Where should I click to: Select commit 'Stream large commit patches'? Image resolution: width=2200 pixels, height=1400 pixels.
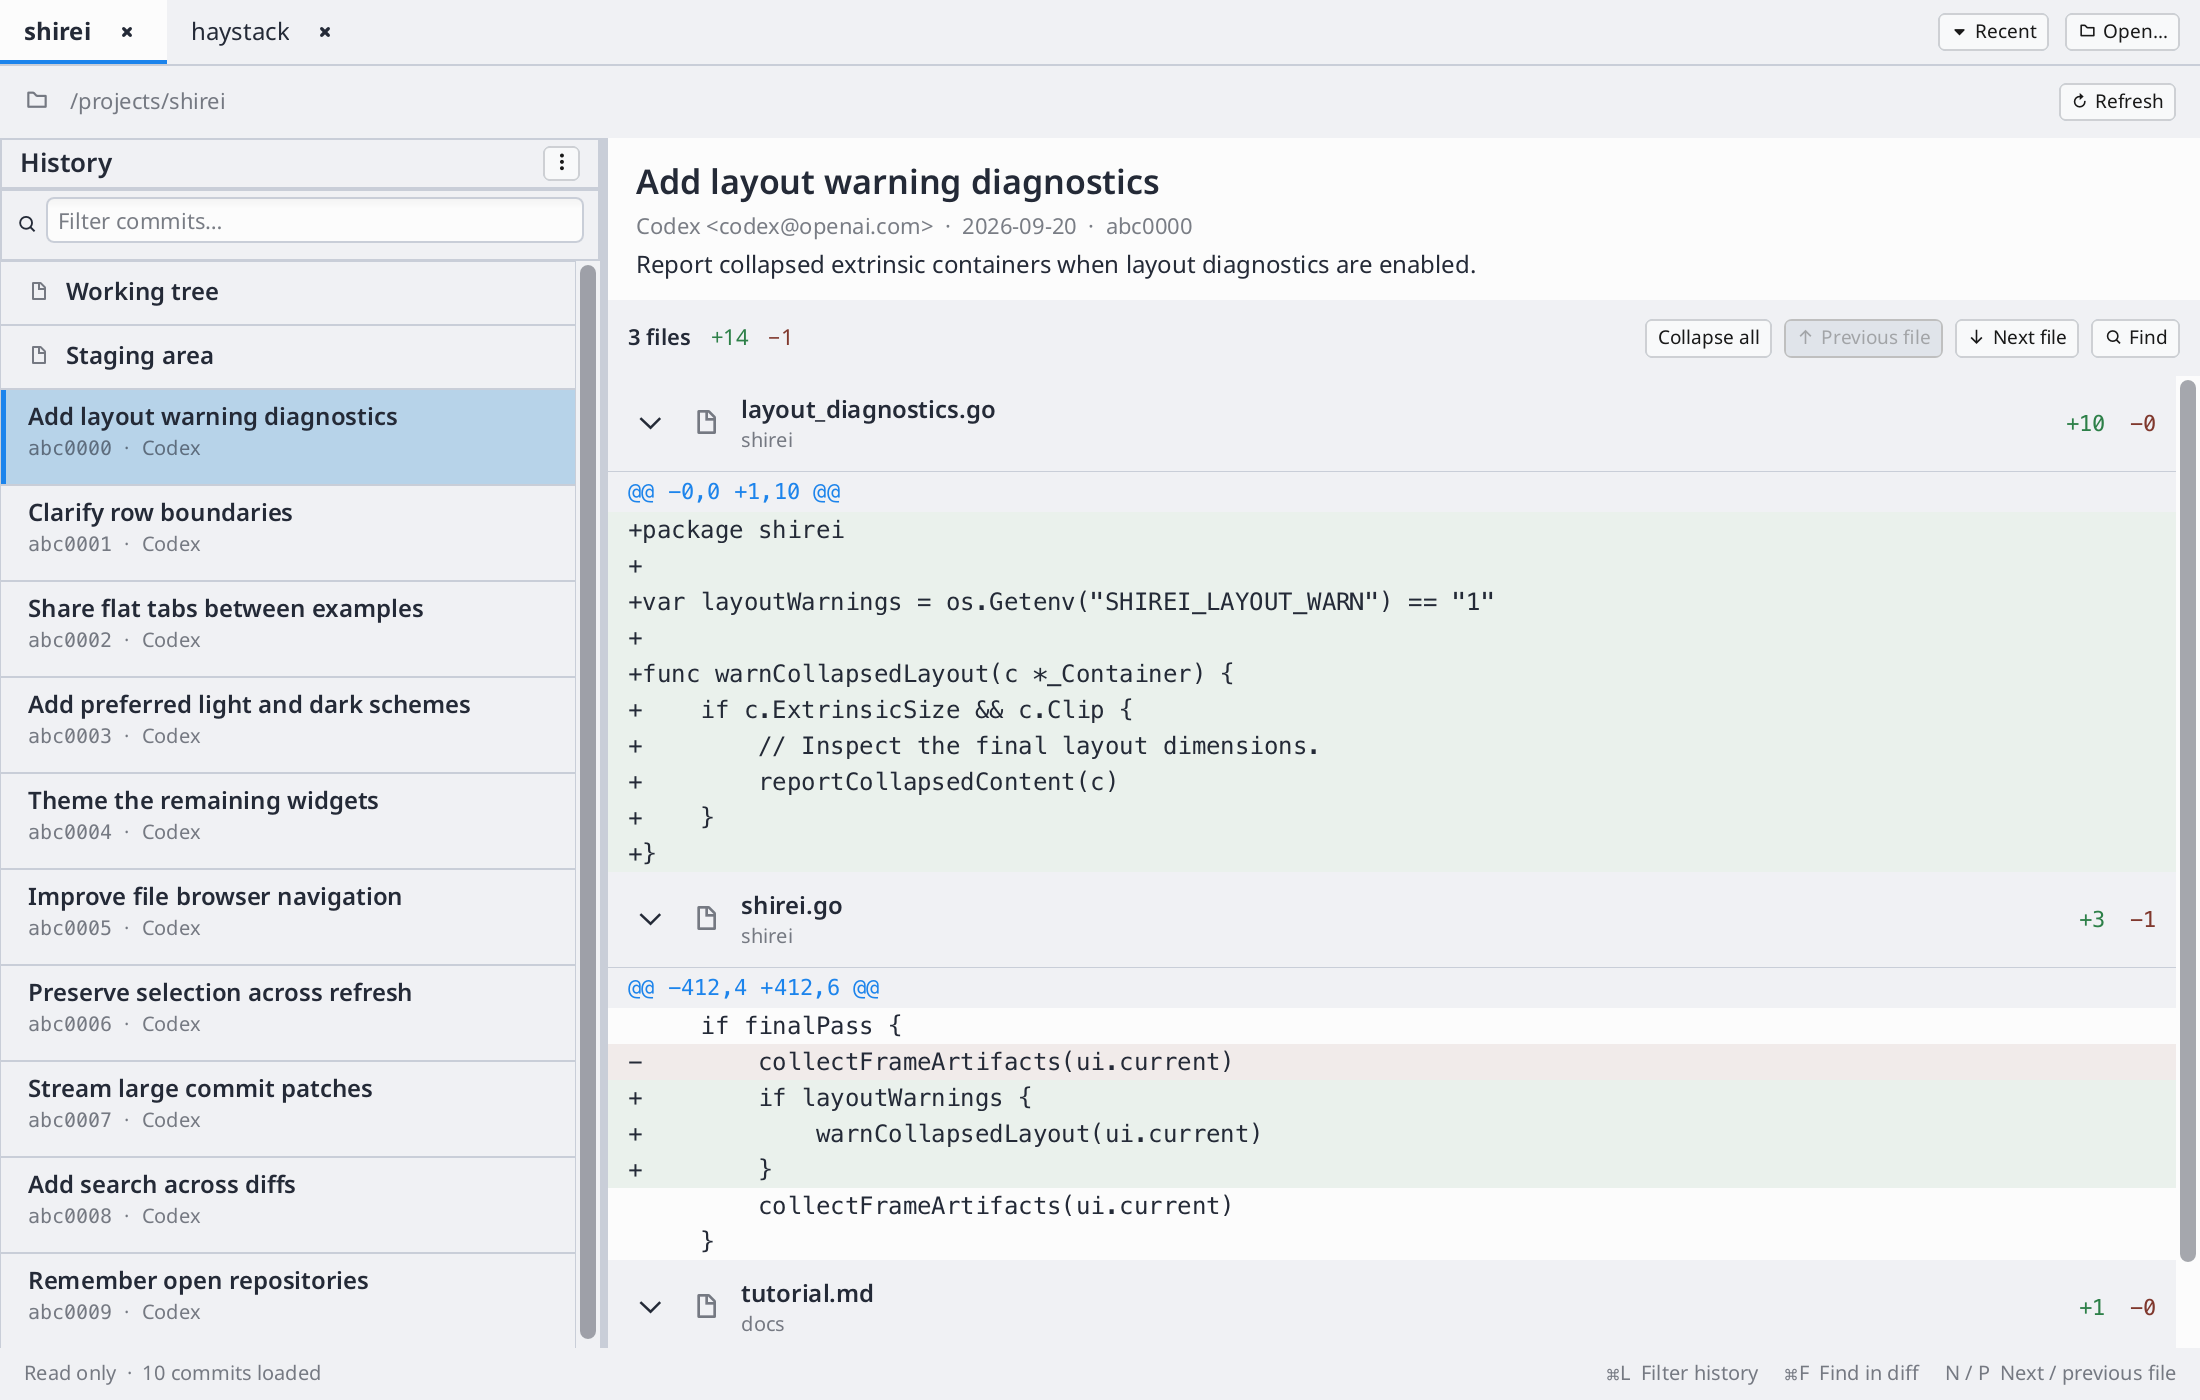[288, 1109]
